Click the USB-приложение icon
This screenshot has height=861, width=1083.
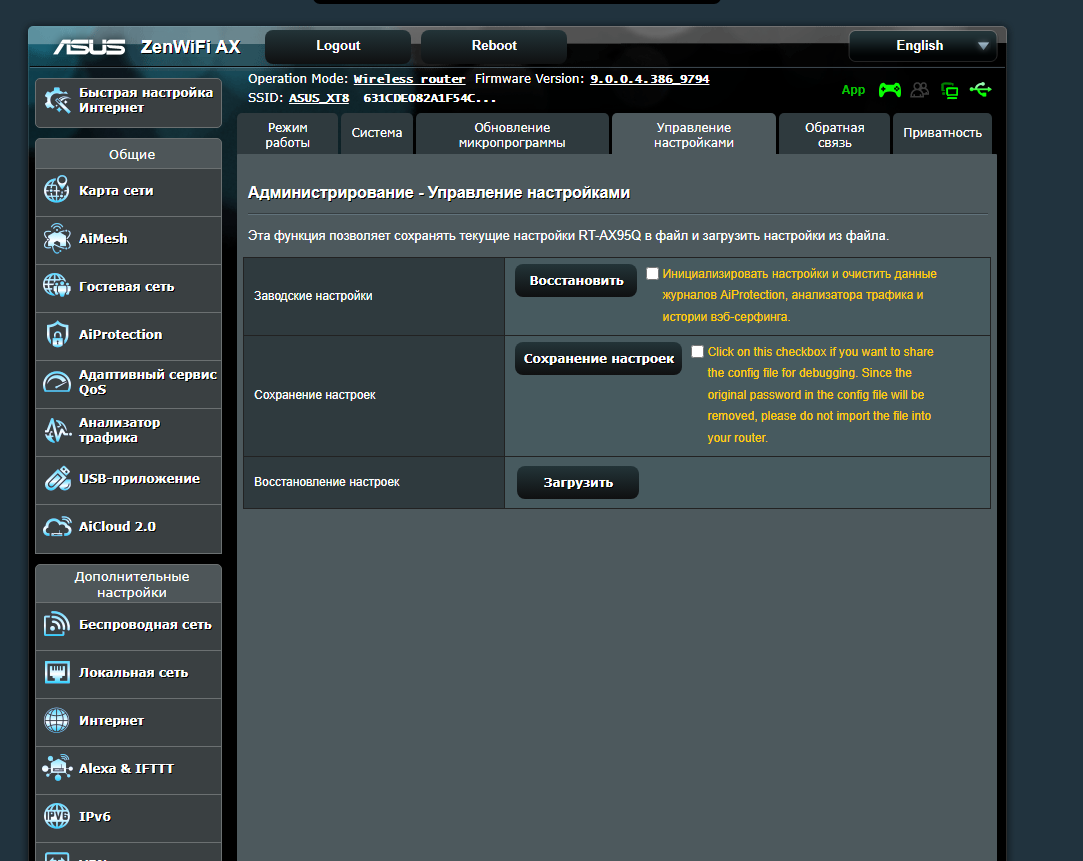[57, 478]
